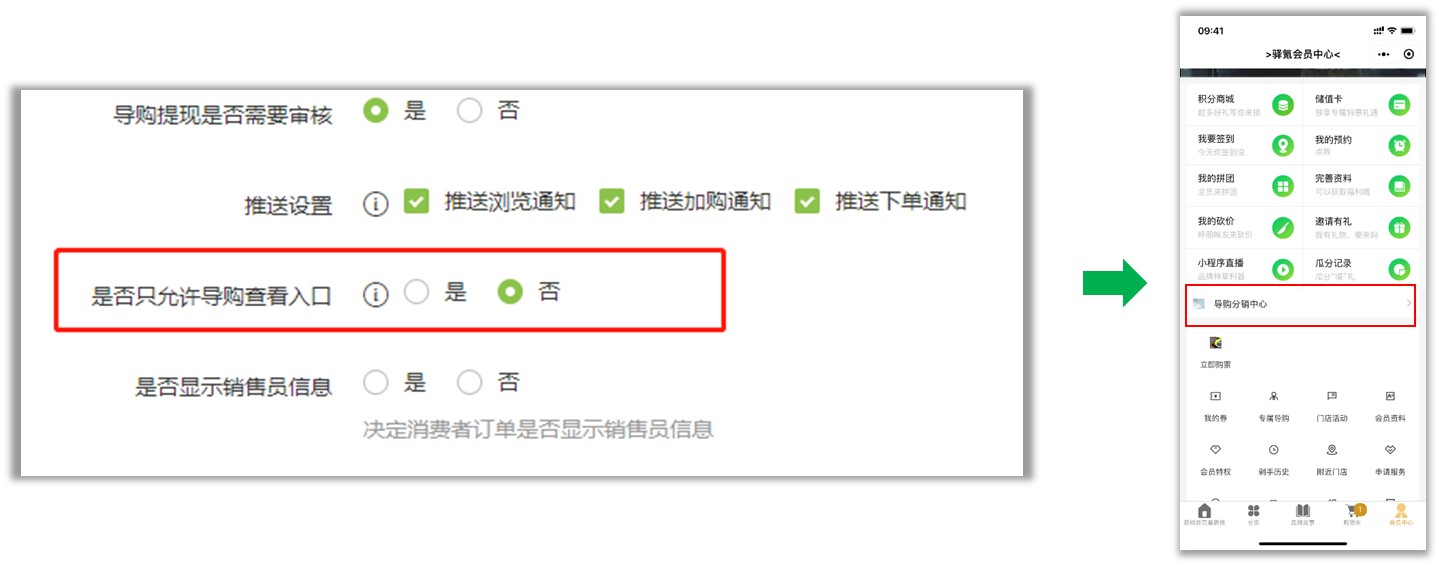Uncheck the 推送浏览通知 checkbox
The image size is (1439, 566).
(416, 201)
